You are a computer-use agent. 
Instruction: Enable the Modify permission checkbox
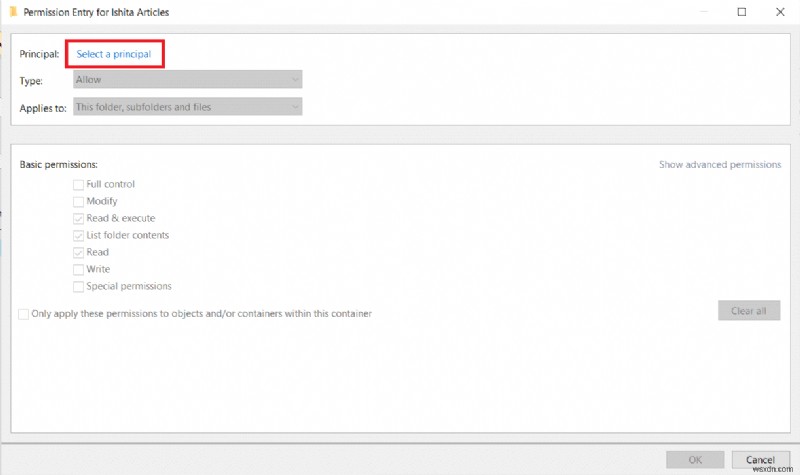78,202
